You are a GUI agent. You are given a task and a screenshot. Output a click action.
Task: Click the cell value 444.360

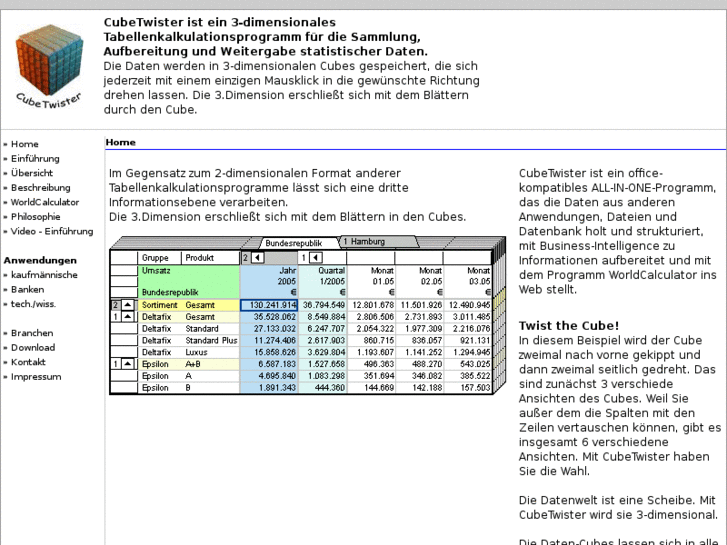pos(323,388)
